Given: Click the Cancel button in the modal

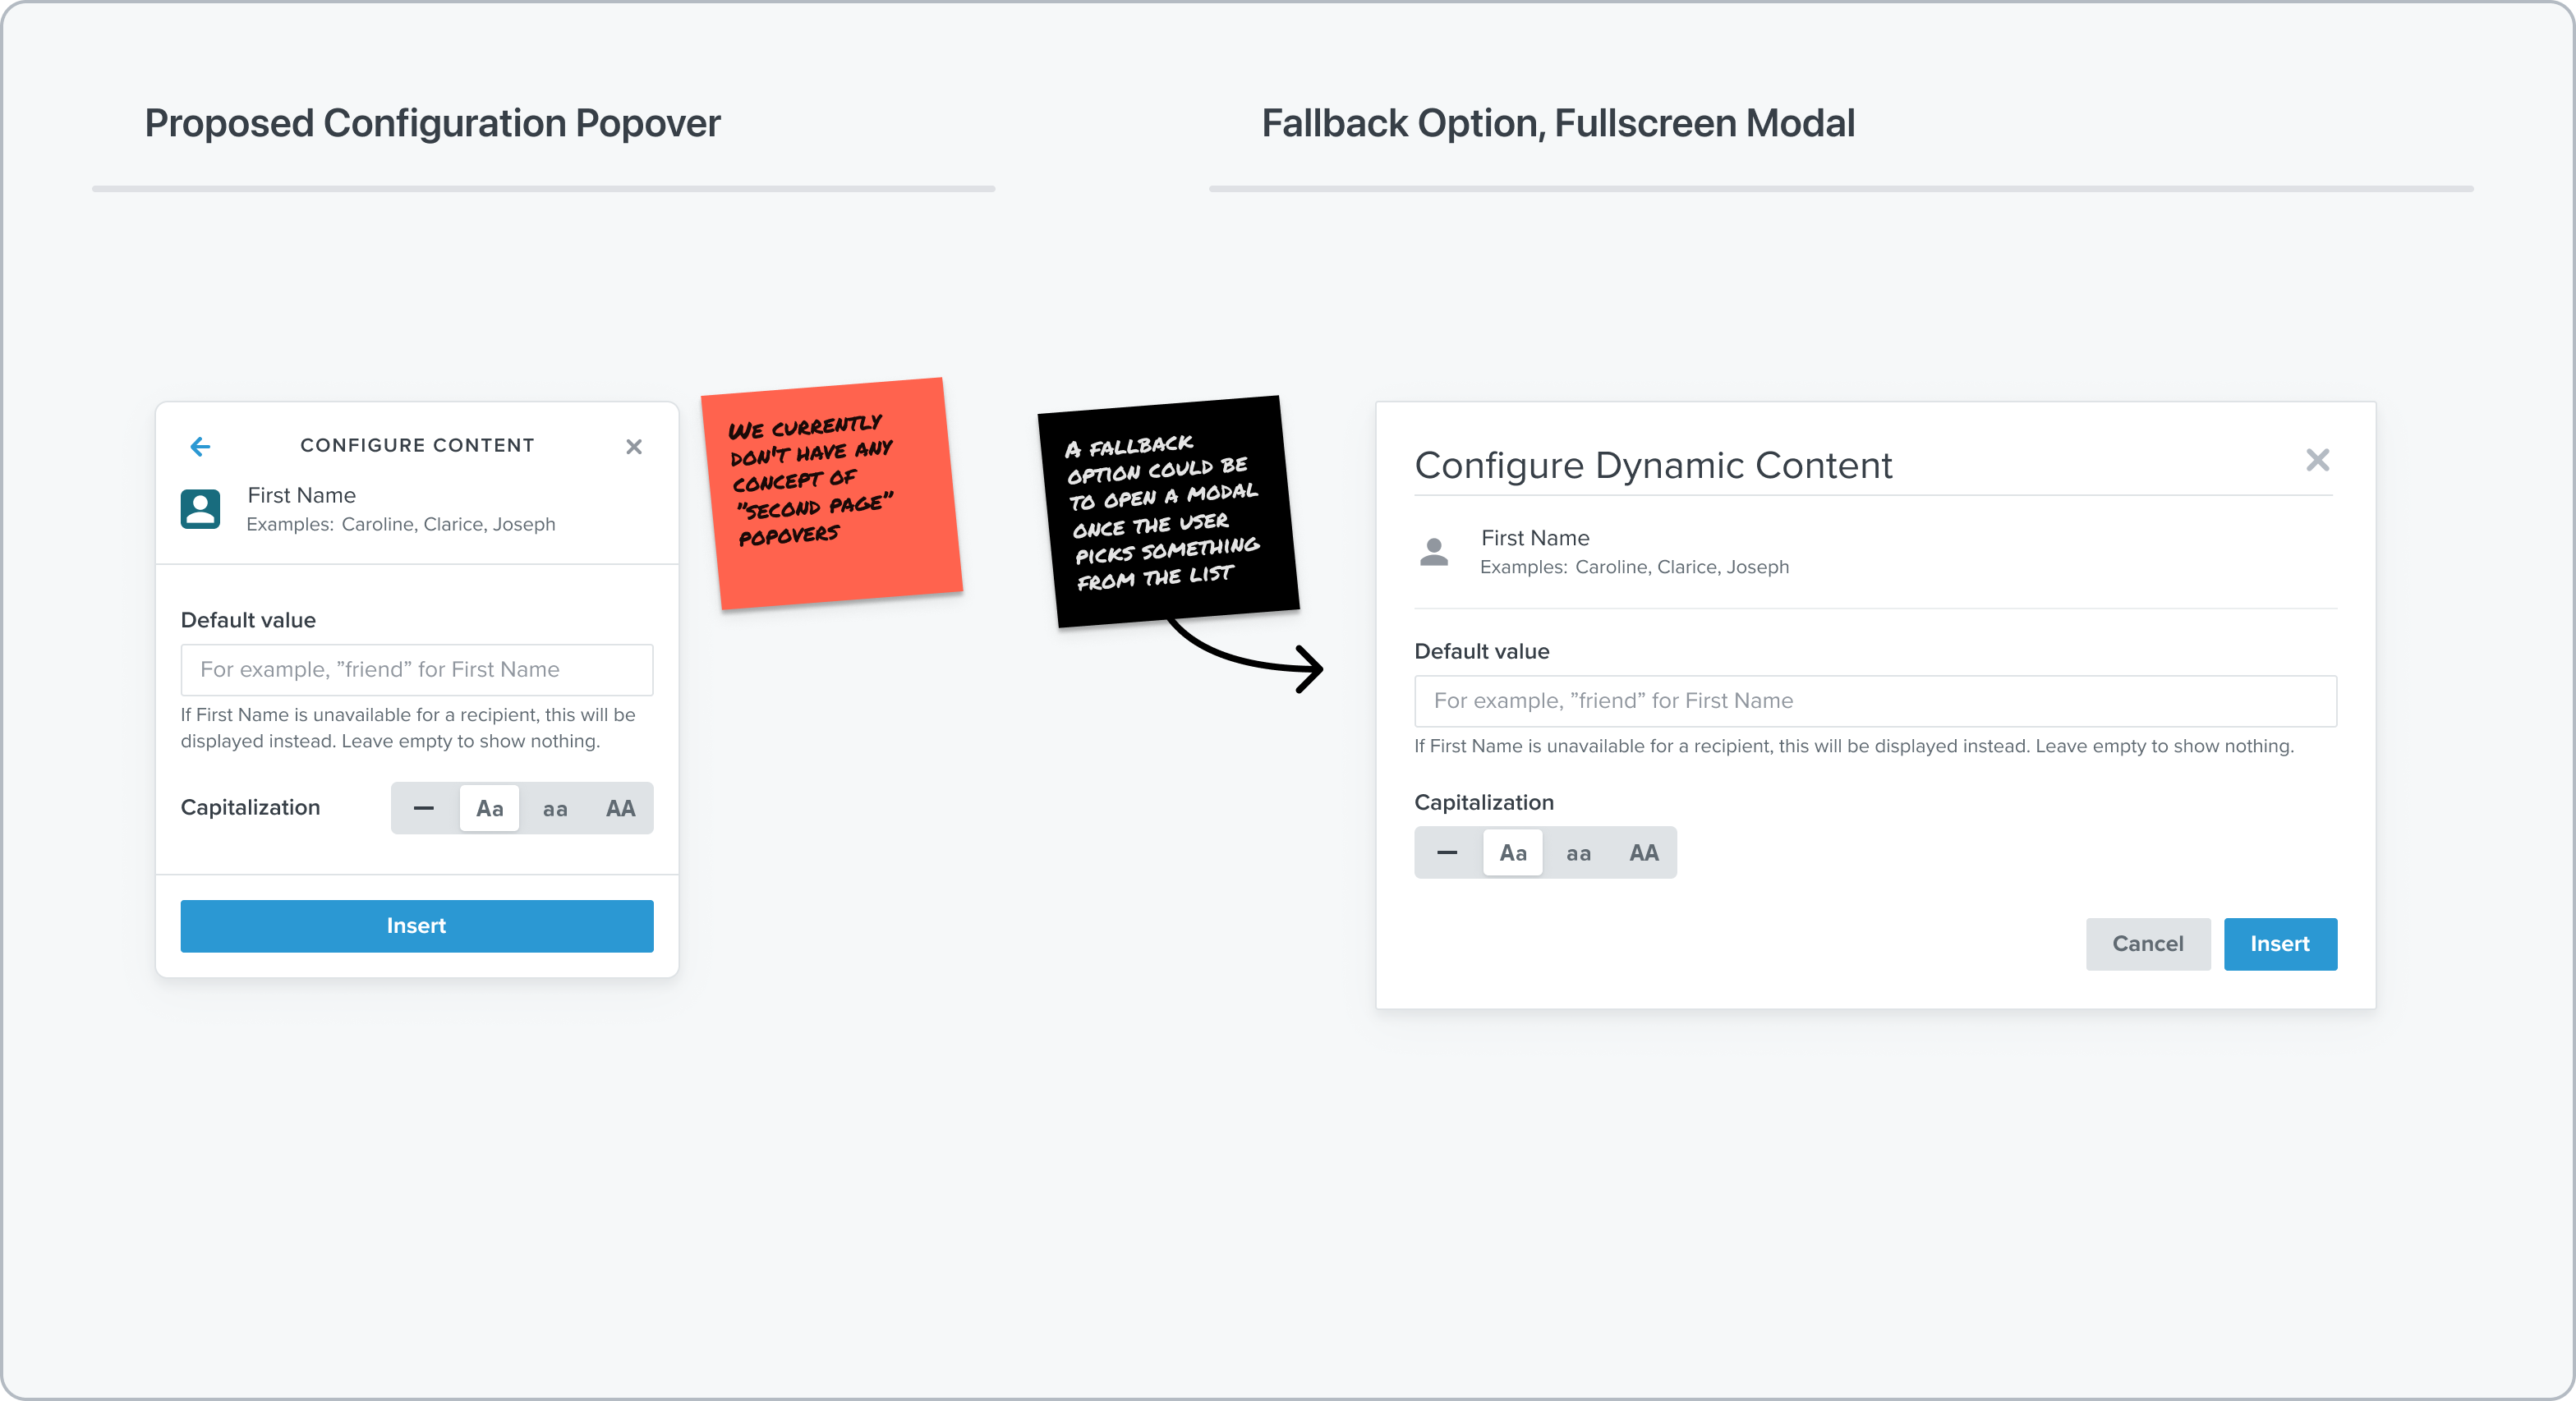Looking at the screenshot, I should pyautogui.click(x=2148, y=944).
